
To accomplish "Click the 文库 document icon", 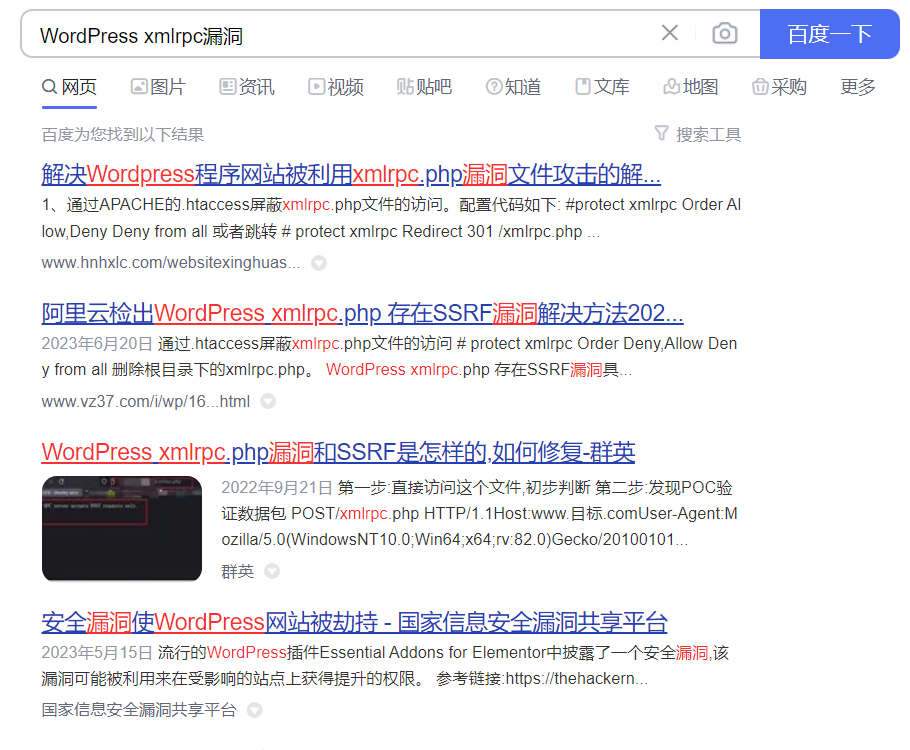I will point(583,87).
